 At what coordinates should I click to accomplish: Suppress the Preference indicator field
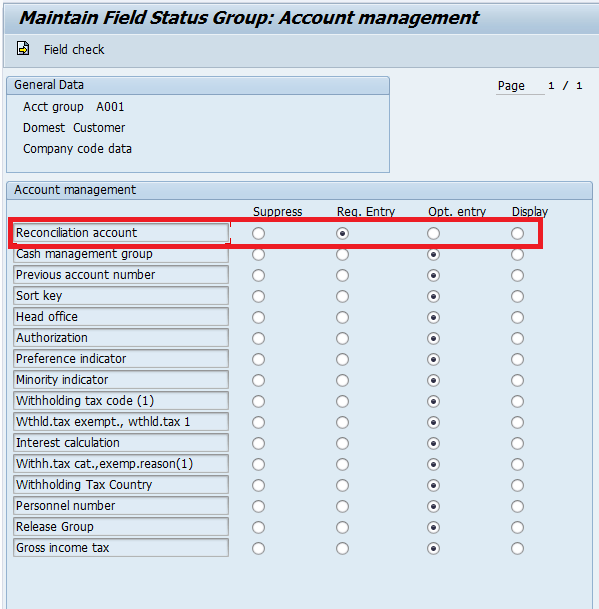click(258, 359)
